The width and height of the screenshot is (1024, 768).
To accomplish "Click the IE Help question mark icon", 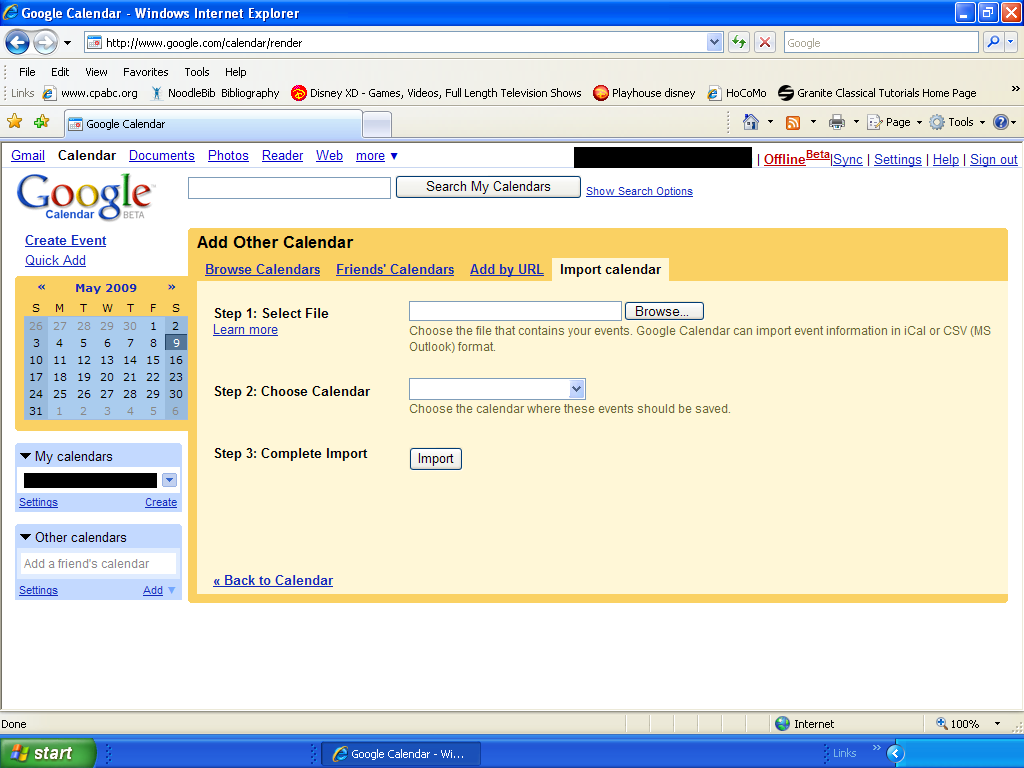I will [x=1000, y=122].
